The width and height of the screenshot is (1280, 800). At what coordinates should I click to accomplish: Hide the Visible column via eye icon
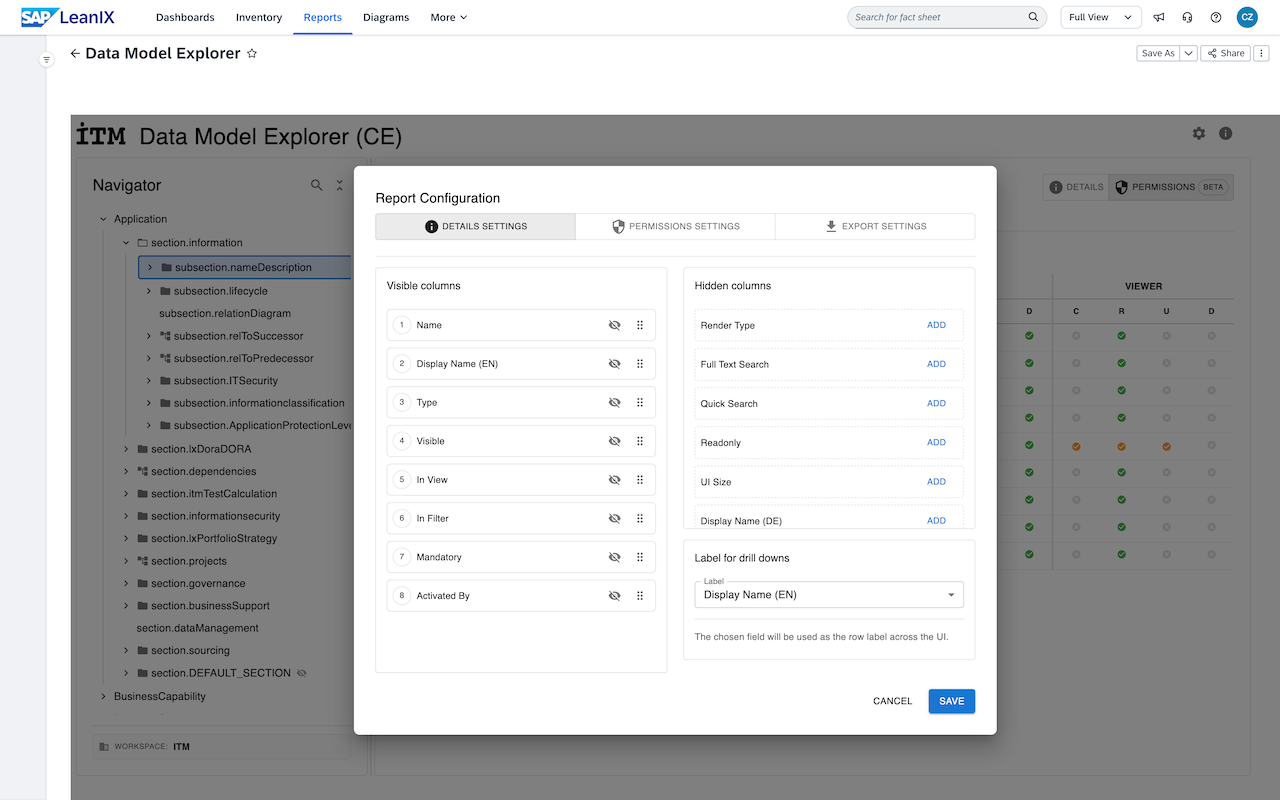[x=615, y=441]
